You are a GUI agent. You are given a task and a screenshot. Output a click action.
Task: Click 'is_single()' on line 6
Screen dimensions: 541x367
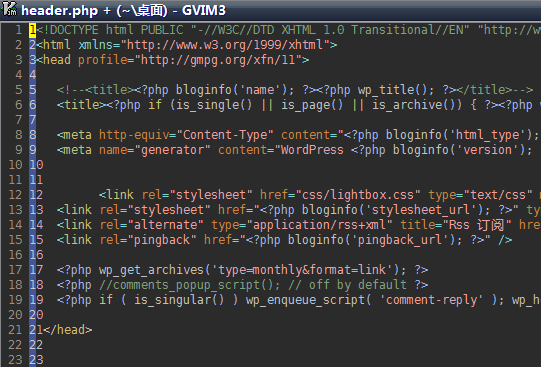(215, 105)
